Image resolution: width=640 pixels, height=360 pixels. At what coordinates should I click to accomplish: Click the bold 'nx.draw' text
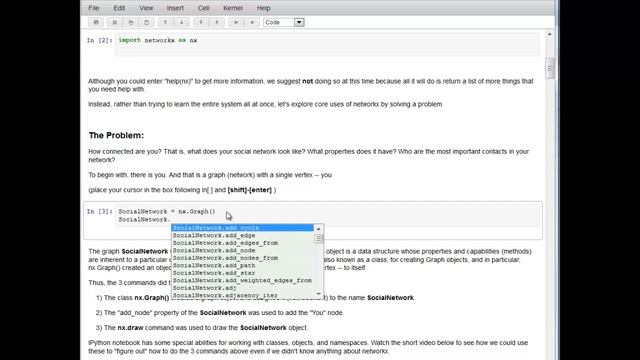(x=130, y=328)
